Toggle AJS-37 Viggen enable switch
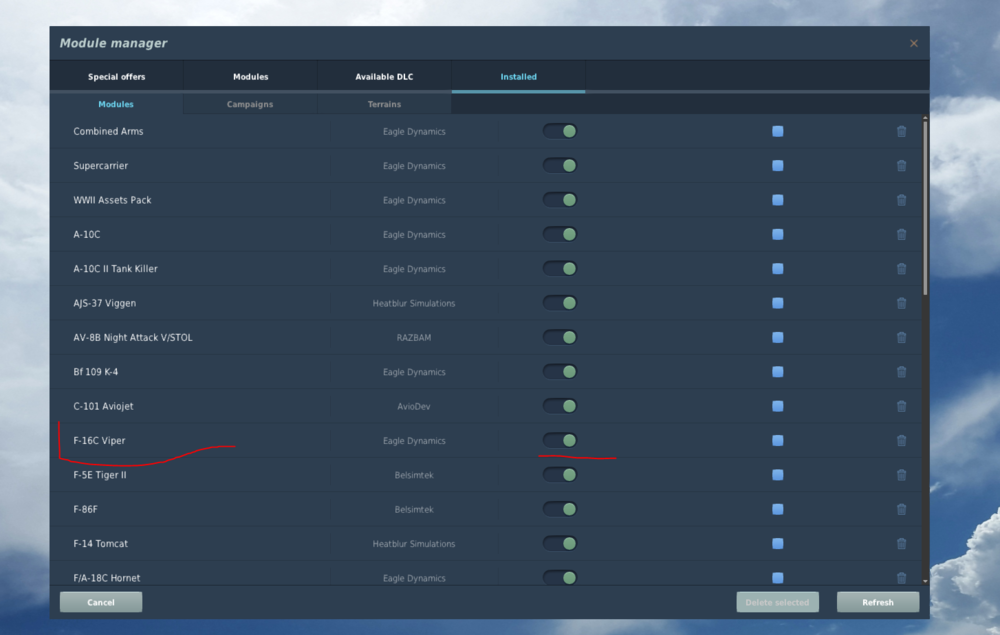The height and width of the screenshot is (635, 1000). [x=560, y=303]
